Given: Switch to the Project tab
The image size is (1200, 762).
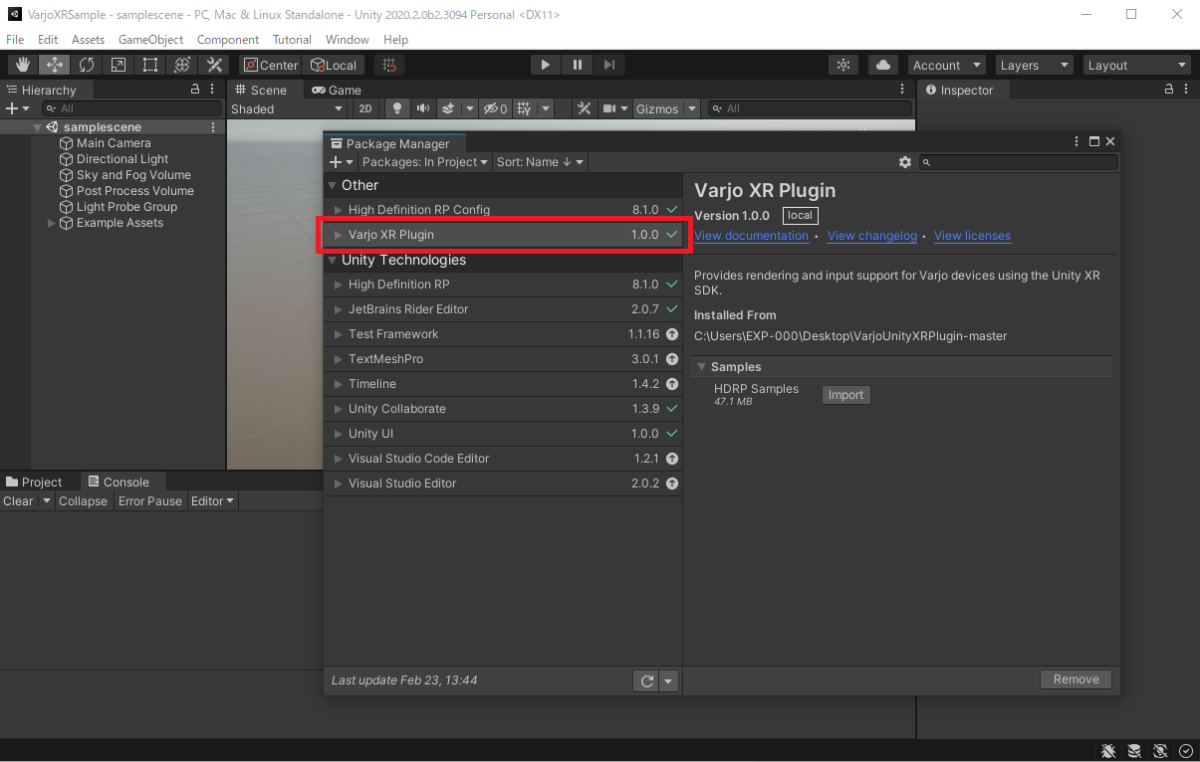Looking at the screenshot, I should (34, 482).
